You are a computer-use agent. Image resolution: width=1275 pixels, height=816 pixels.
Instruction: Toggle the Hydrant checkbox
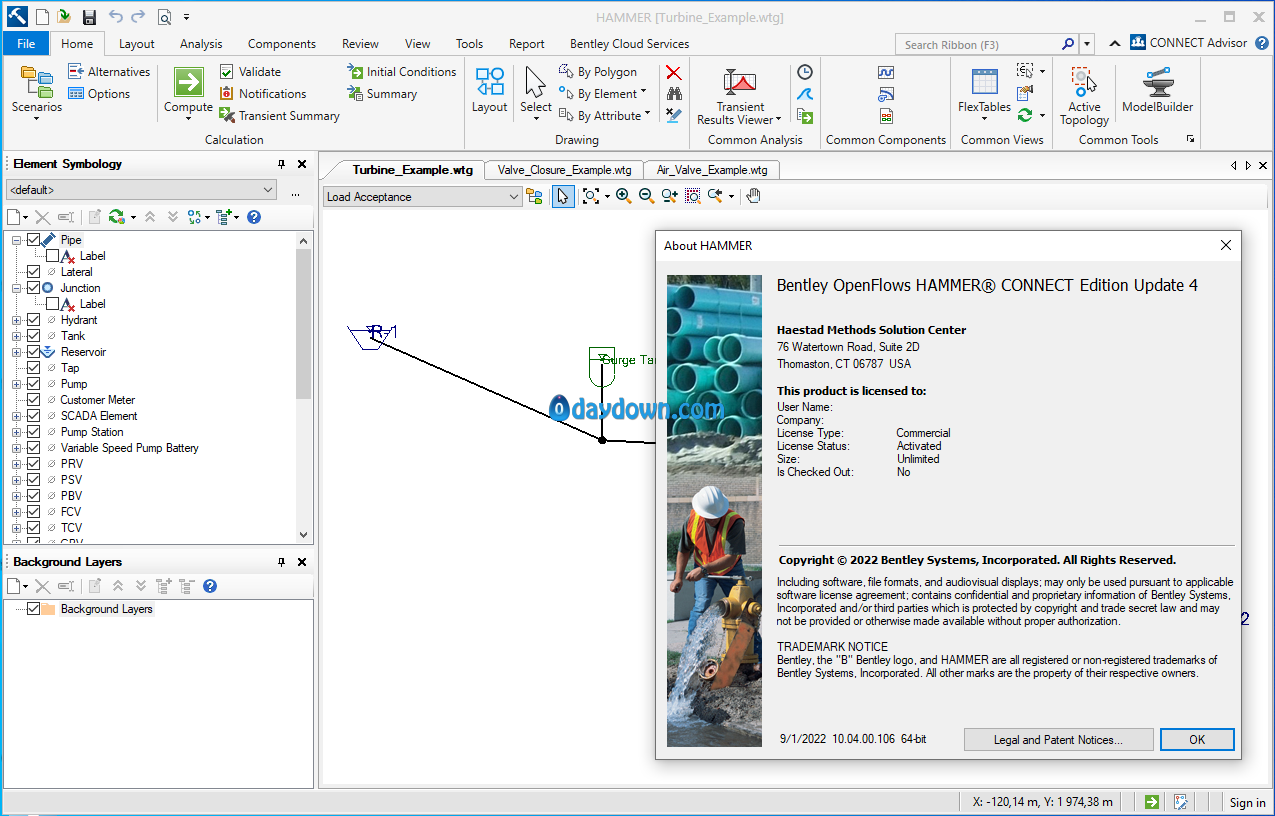click(34, 320)
